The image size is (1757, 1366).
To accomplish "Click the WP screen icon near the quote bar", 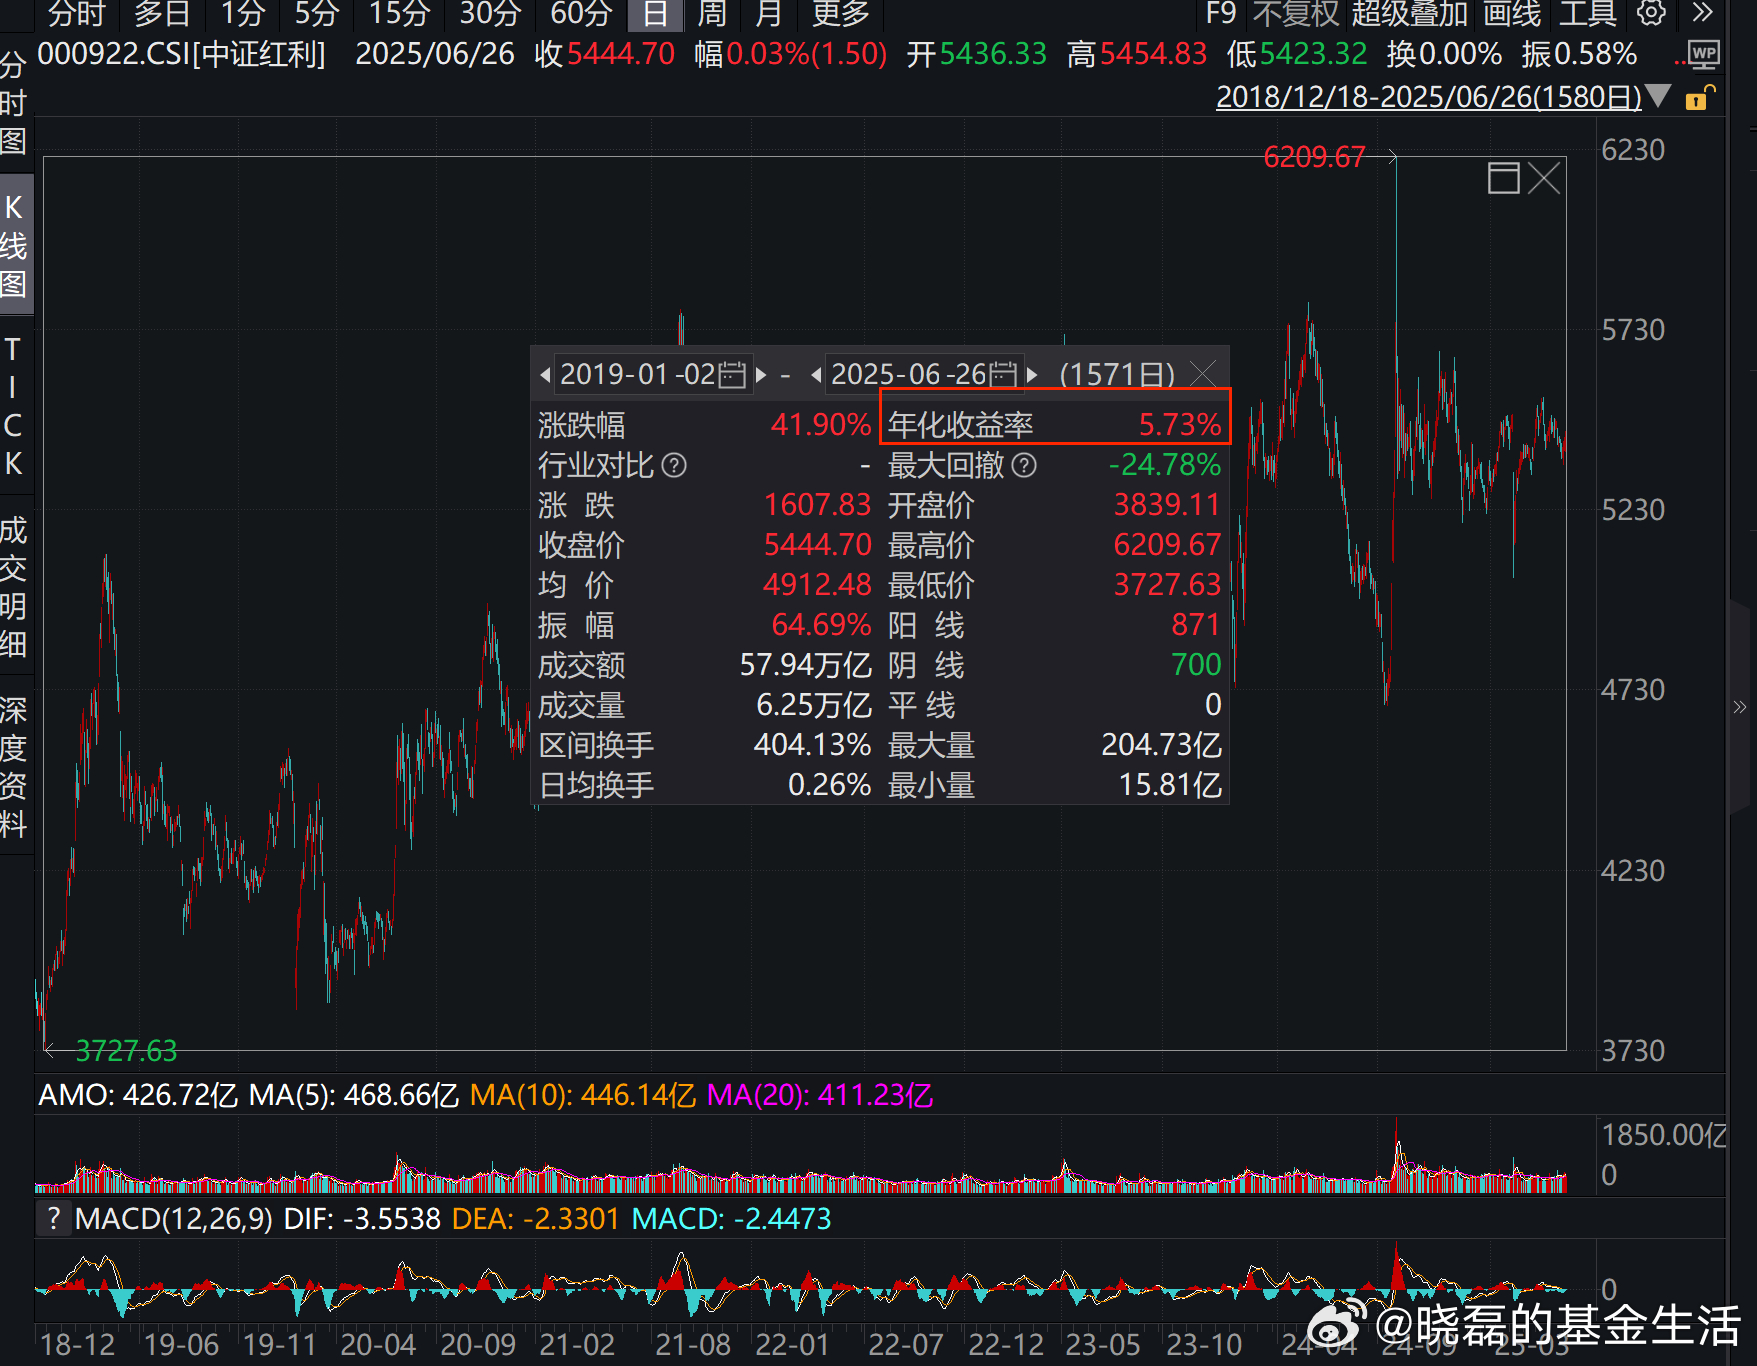I will coord(1705,55).
